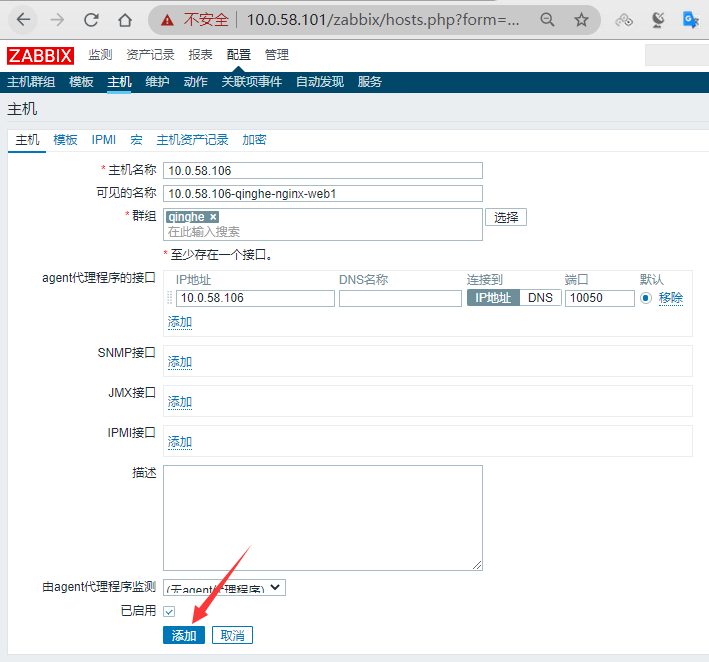
Task: Go to 主机 in the blue submenu bar
Action: 119,82
